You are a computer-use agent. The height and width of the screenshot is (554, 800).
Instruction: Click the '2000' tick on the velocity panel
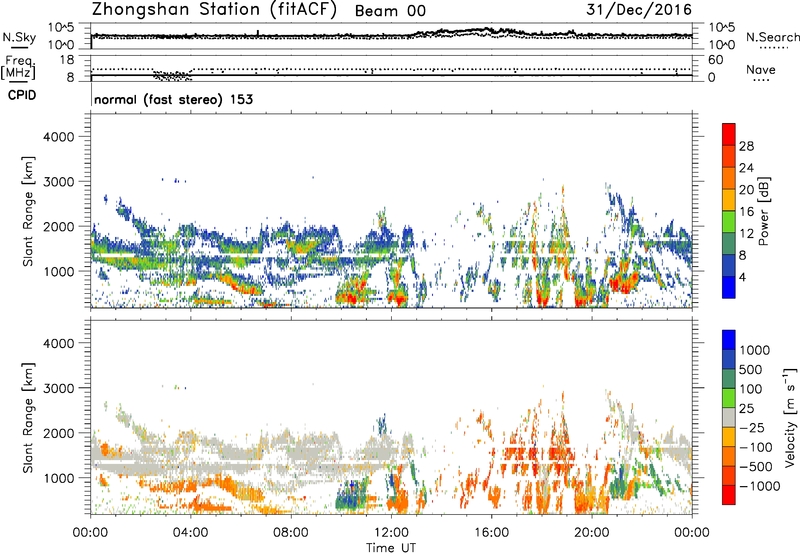click(58, 433)
